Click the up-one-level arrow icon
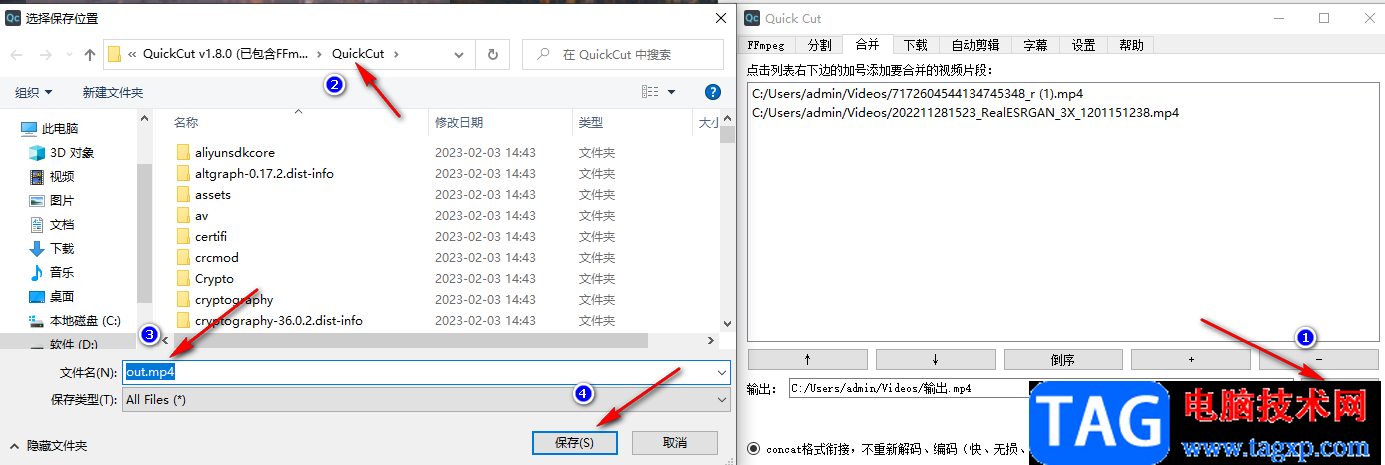 point(90,54)
